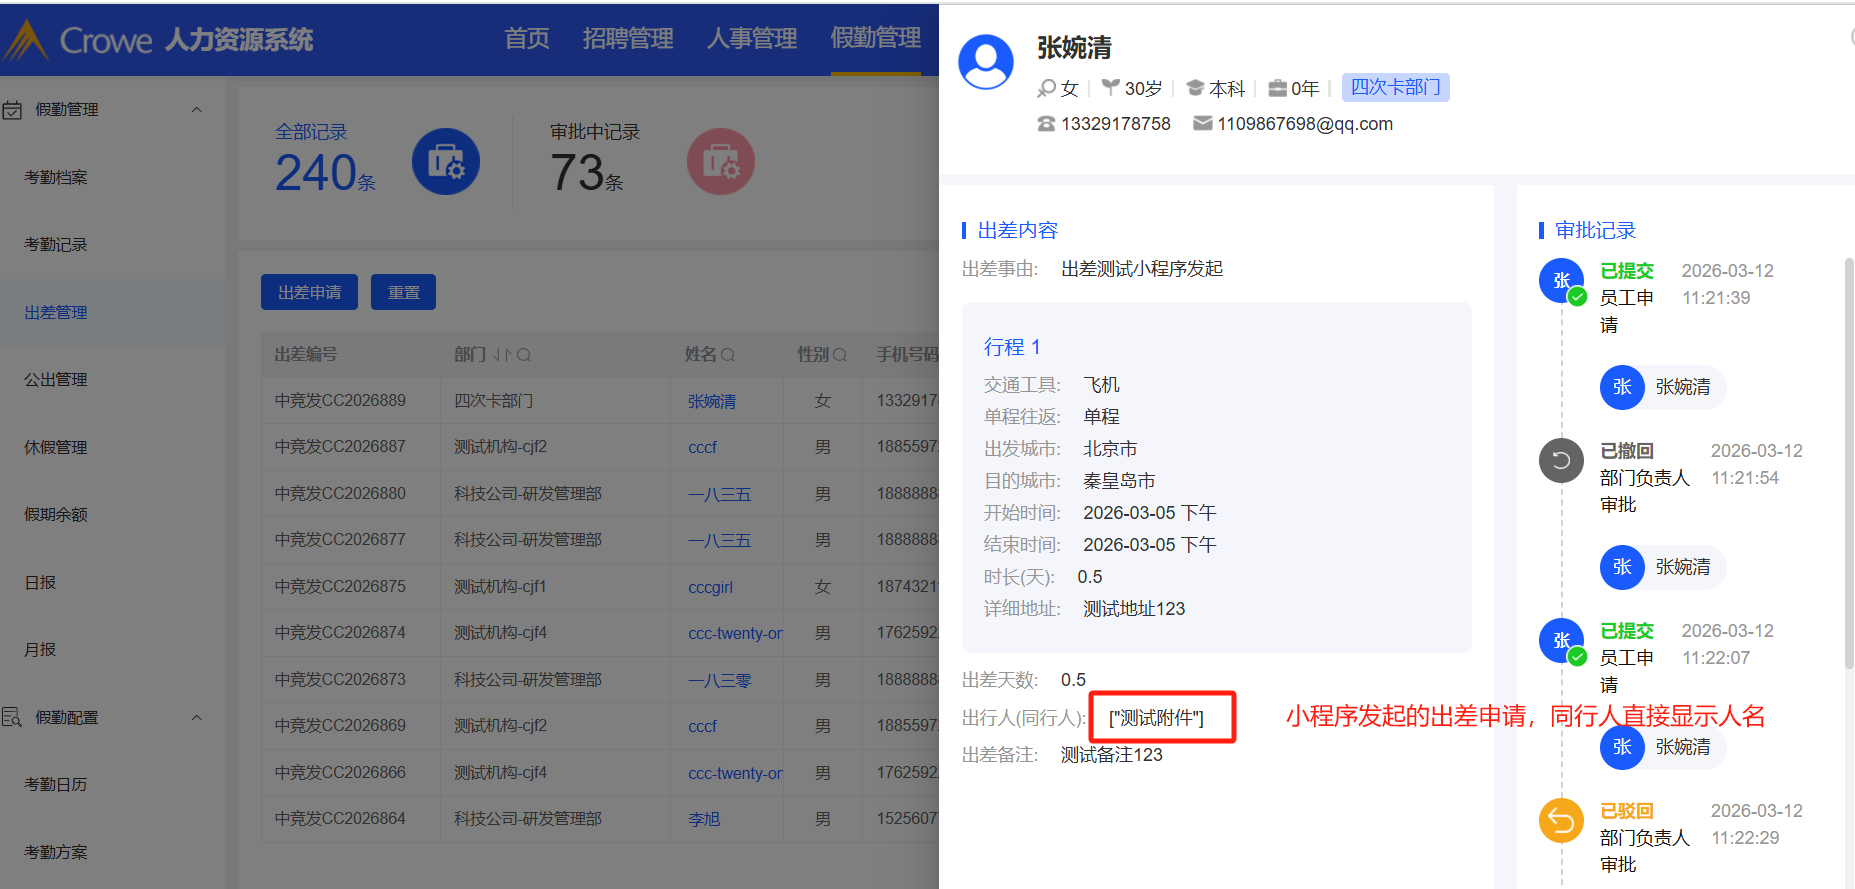Click the 审批中记录 red briefcase icon
This screenshot has height=889, width=1855.
pyautogui.click(x=720, y=162)
